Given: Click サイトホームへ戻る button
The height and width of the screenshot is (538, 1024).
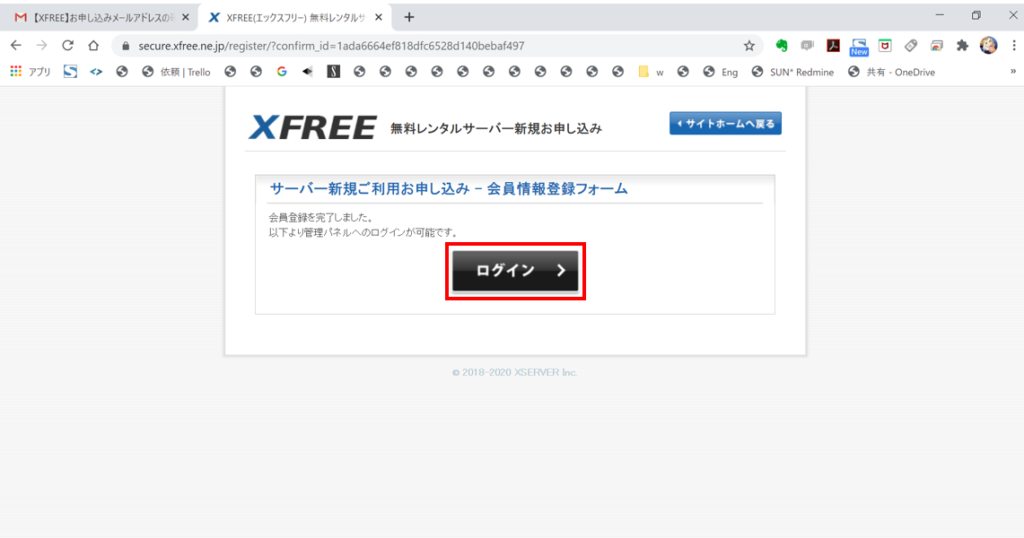Looking at the screenshot, I should 725,123.
